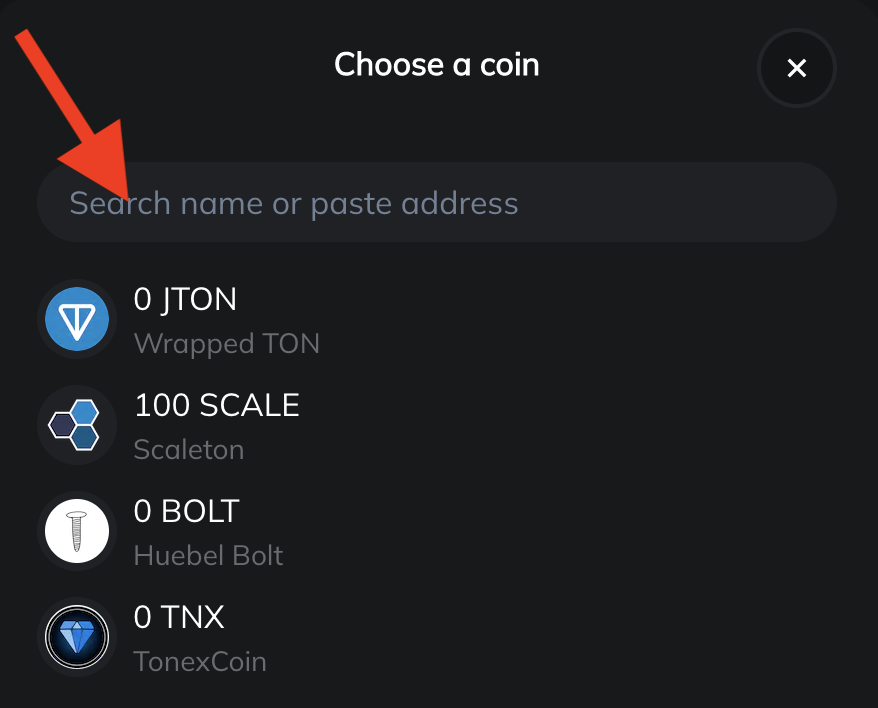Close the Choose a coin dialog
The image size is (878, 708).
tap(796, 68)
